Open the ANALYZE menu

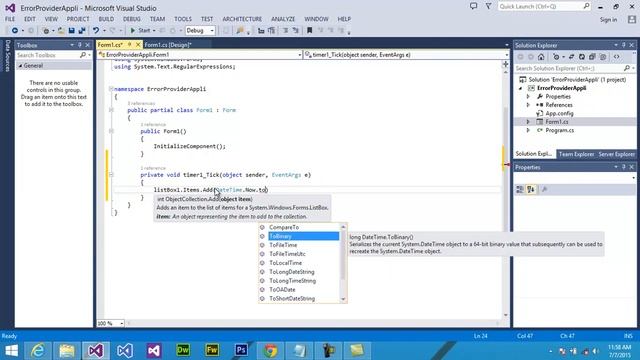[283, 19]
